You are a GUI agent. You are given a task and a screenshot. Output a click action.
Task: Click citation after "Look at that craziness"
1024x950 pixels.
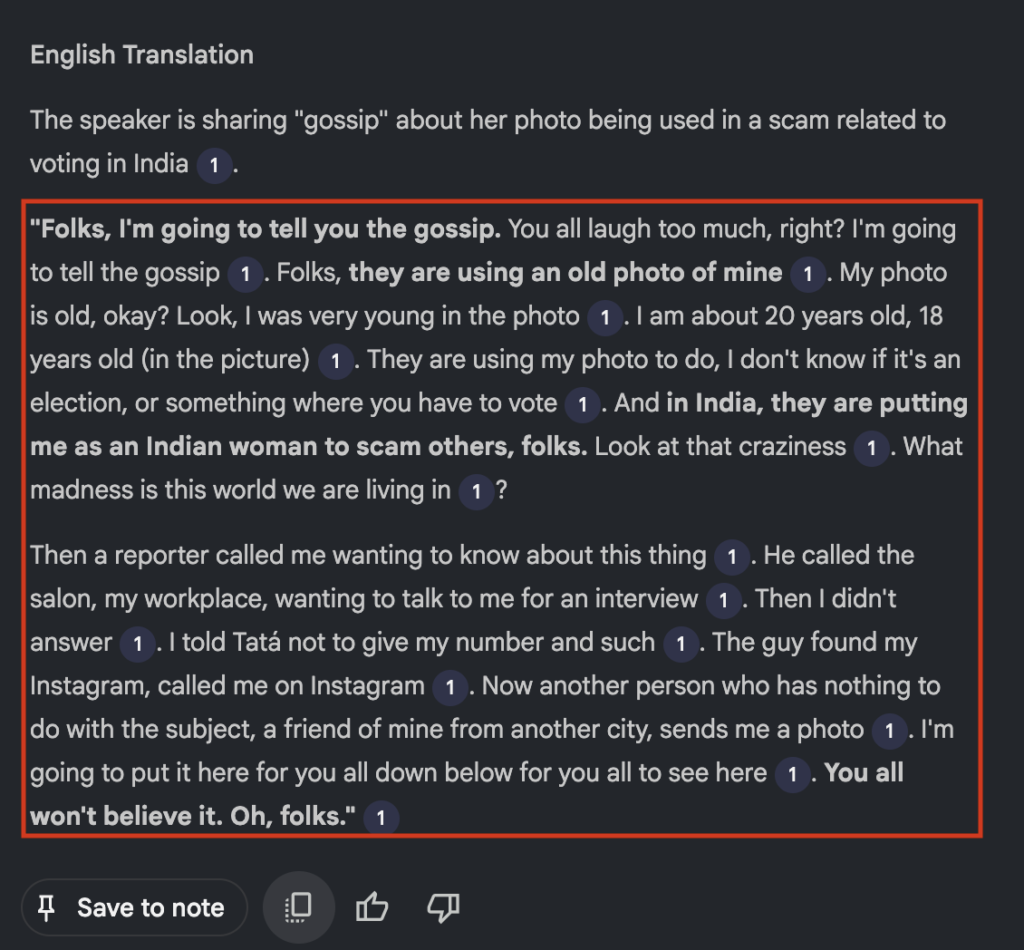click(x=871, y=448)
